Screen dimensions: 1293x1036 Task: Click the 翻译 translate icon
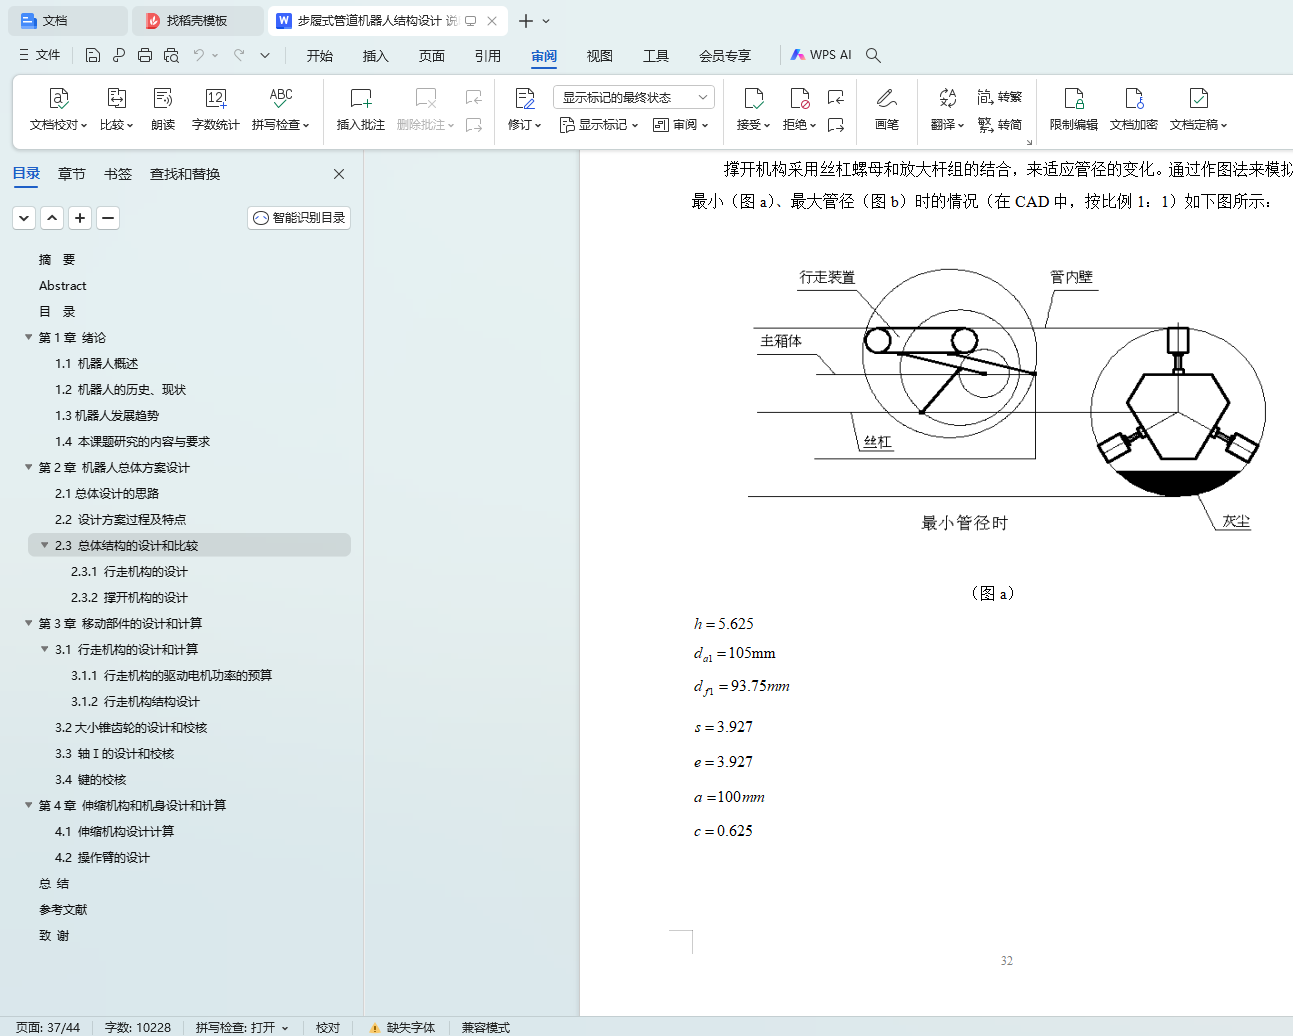click(x=947, y=98)
